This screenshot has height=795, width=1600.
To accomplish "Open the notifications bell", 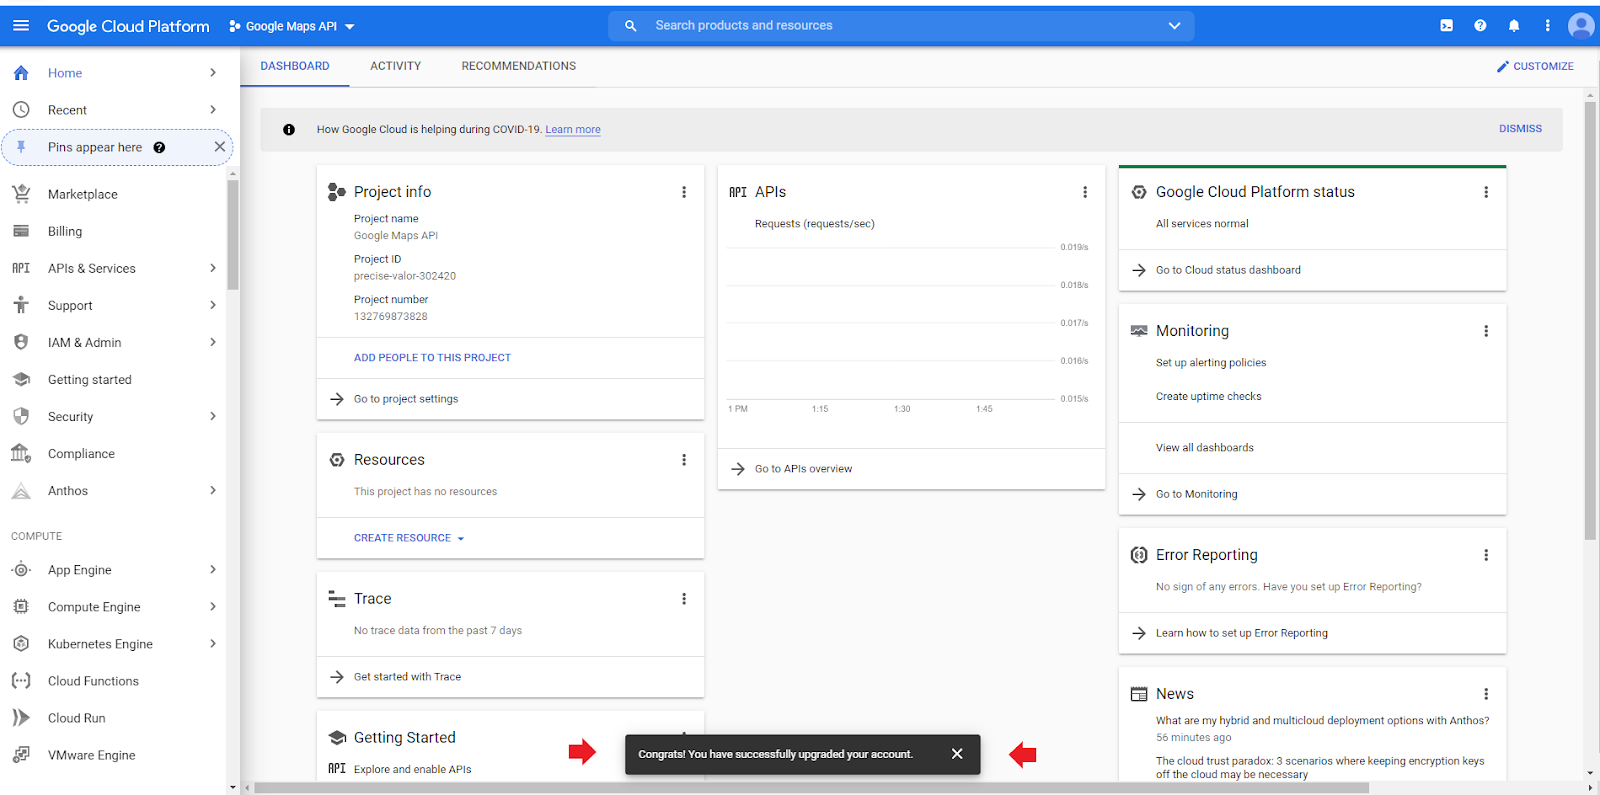I will point(1514,26).
